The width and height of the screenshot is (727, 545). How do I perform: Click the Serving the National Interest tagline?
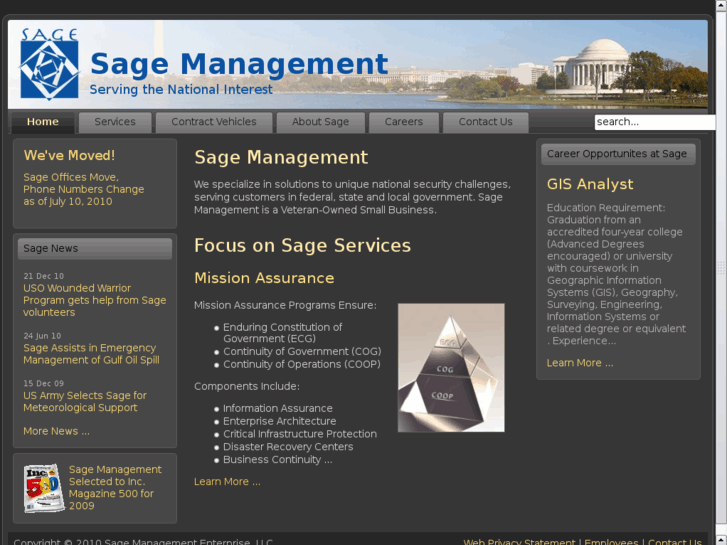pos(181,90)
